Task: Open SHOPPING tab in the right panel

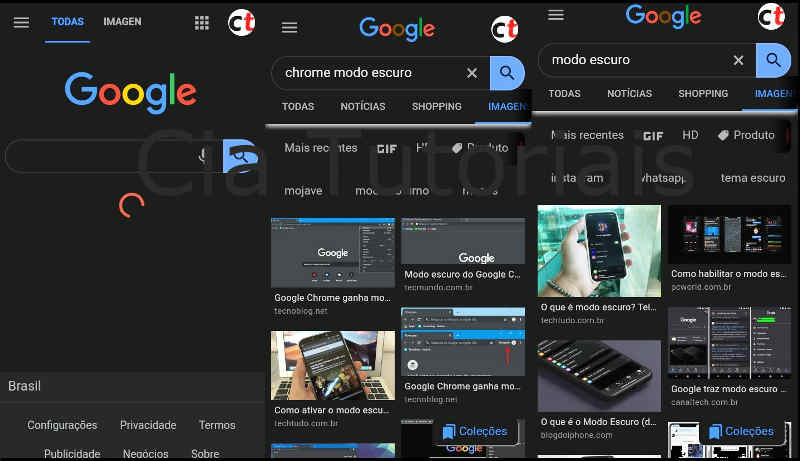Action: pyautogui.click(x=703, y=94)
